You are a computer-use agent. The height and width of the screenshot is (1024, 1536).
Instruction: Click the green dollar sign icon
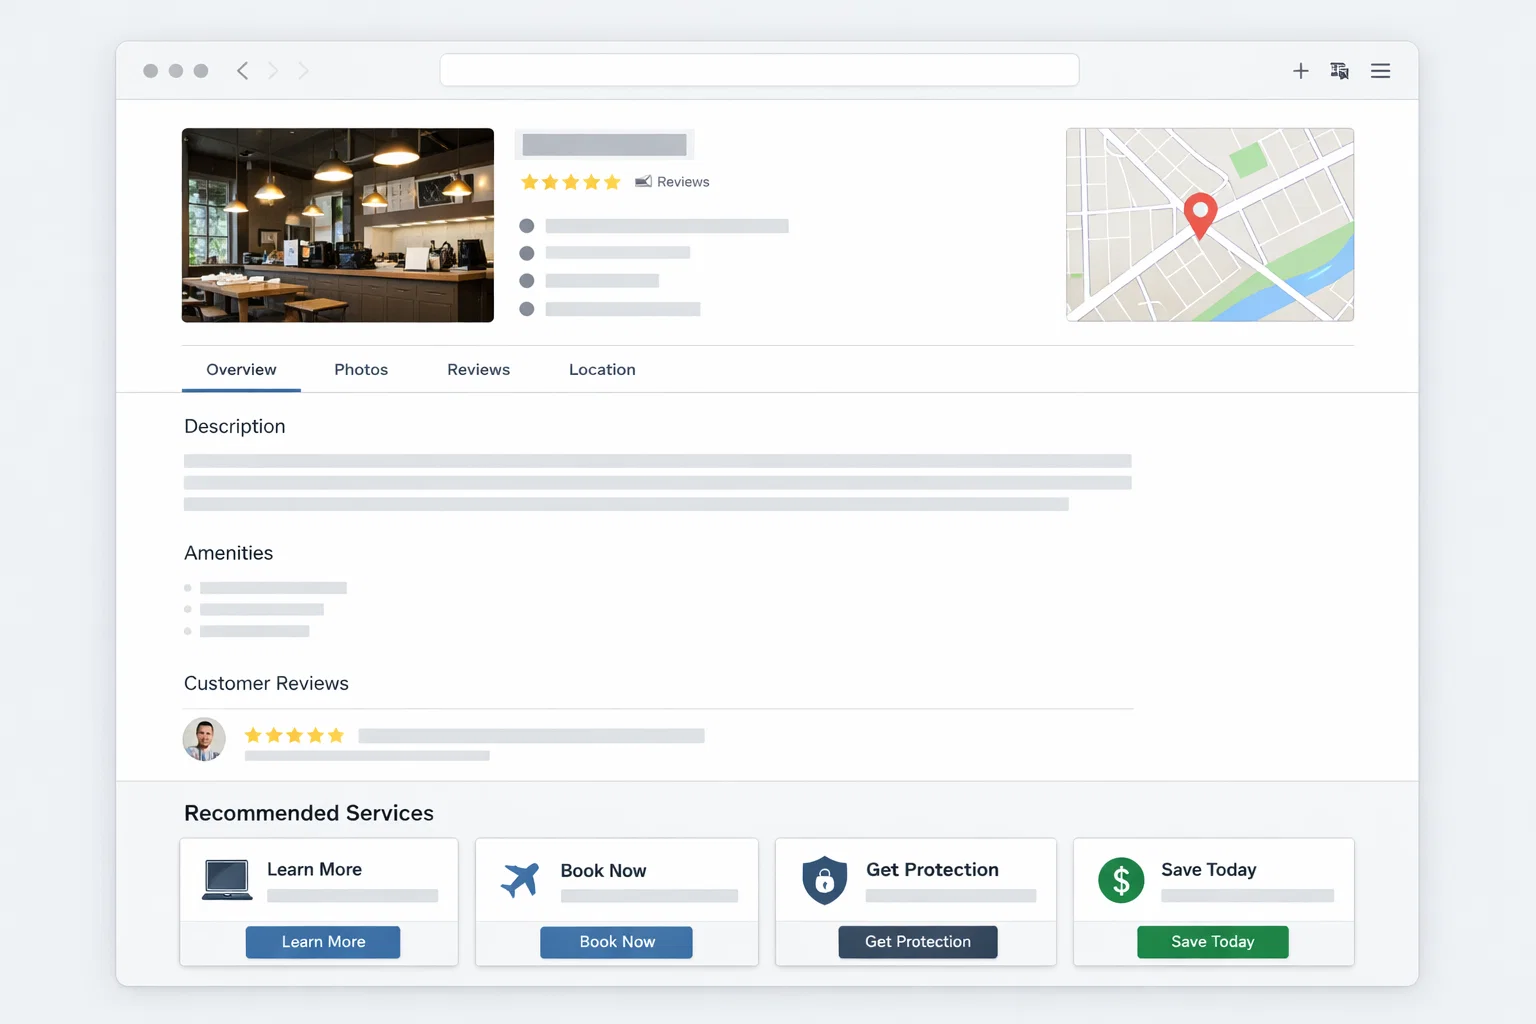1121,880
